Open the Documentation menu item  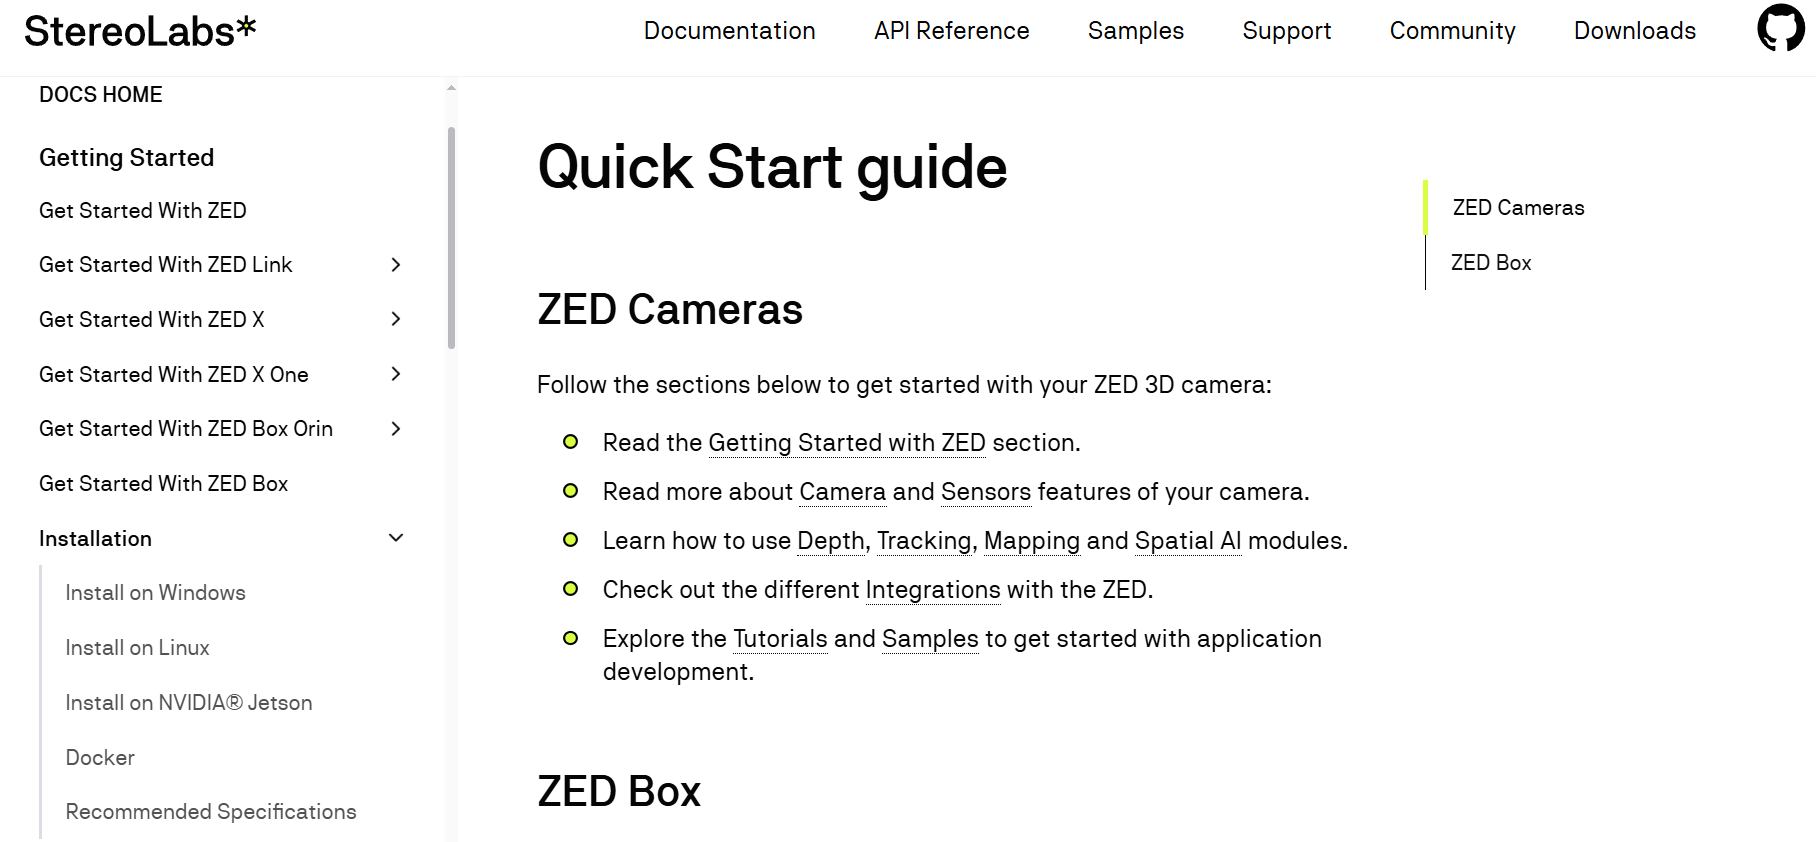[x=729, y=31]
